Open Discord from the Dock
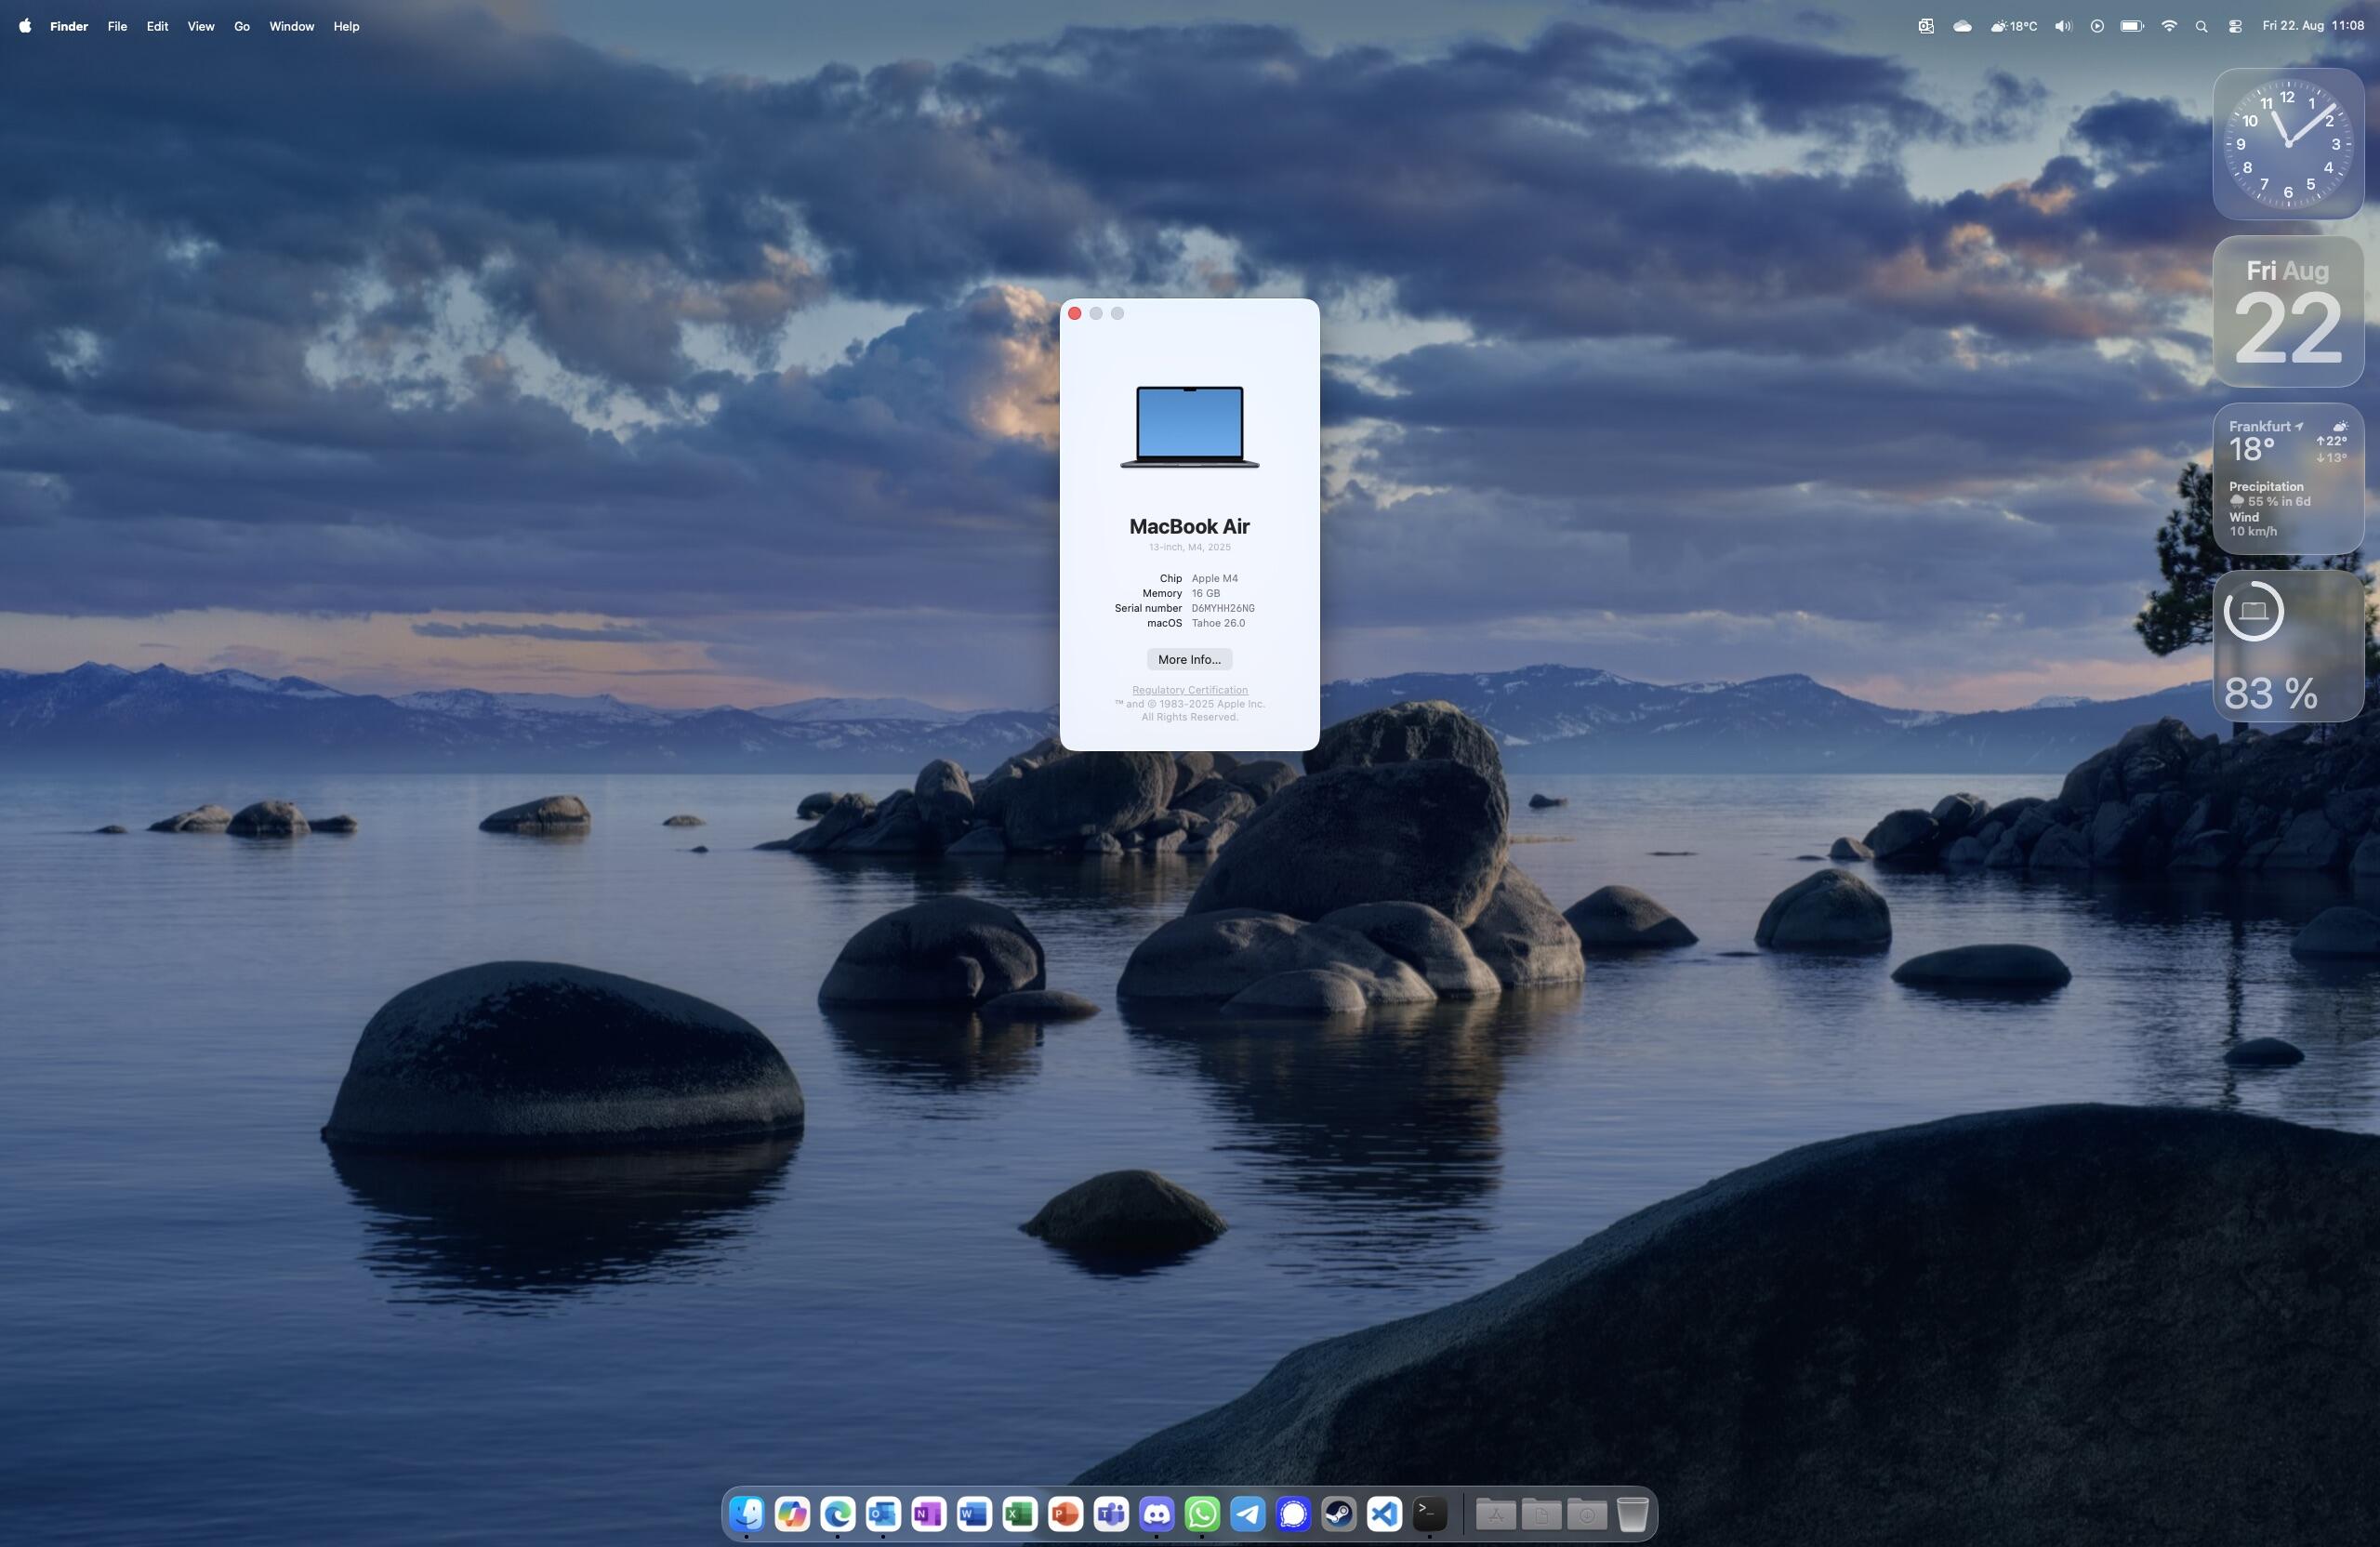 pos(1156,1513)
